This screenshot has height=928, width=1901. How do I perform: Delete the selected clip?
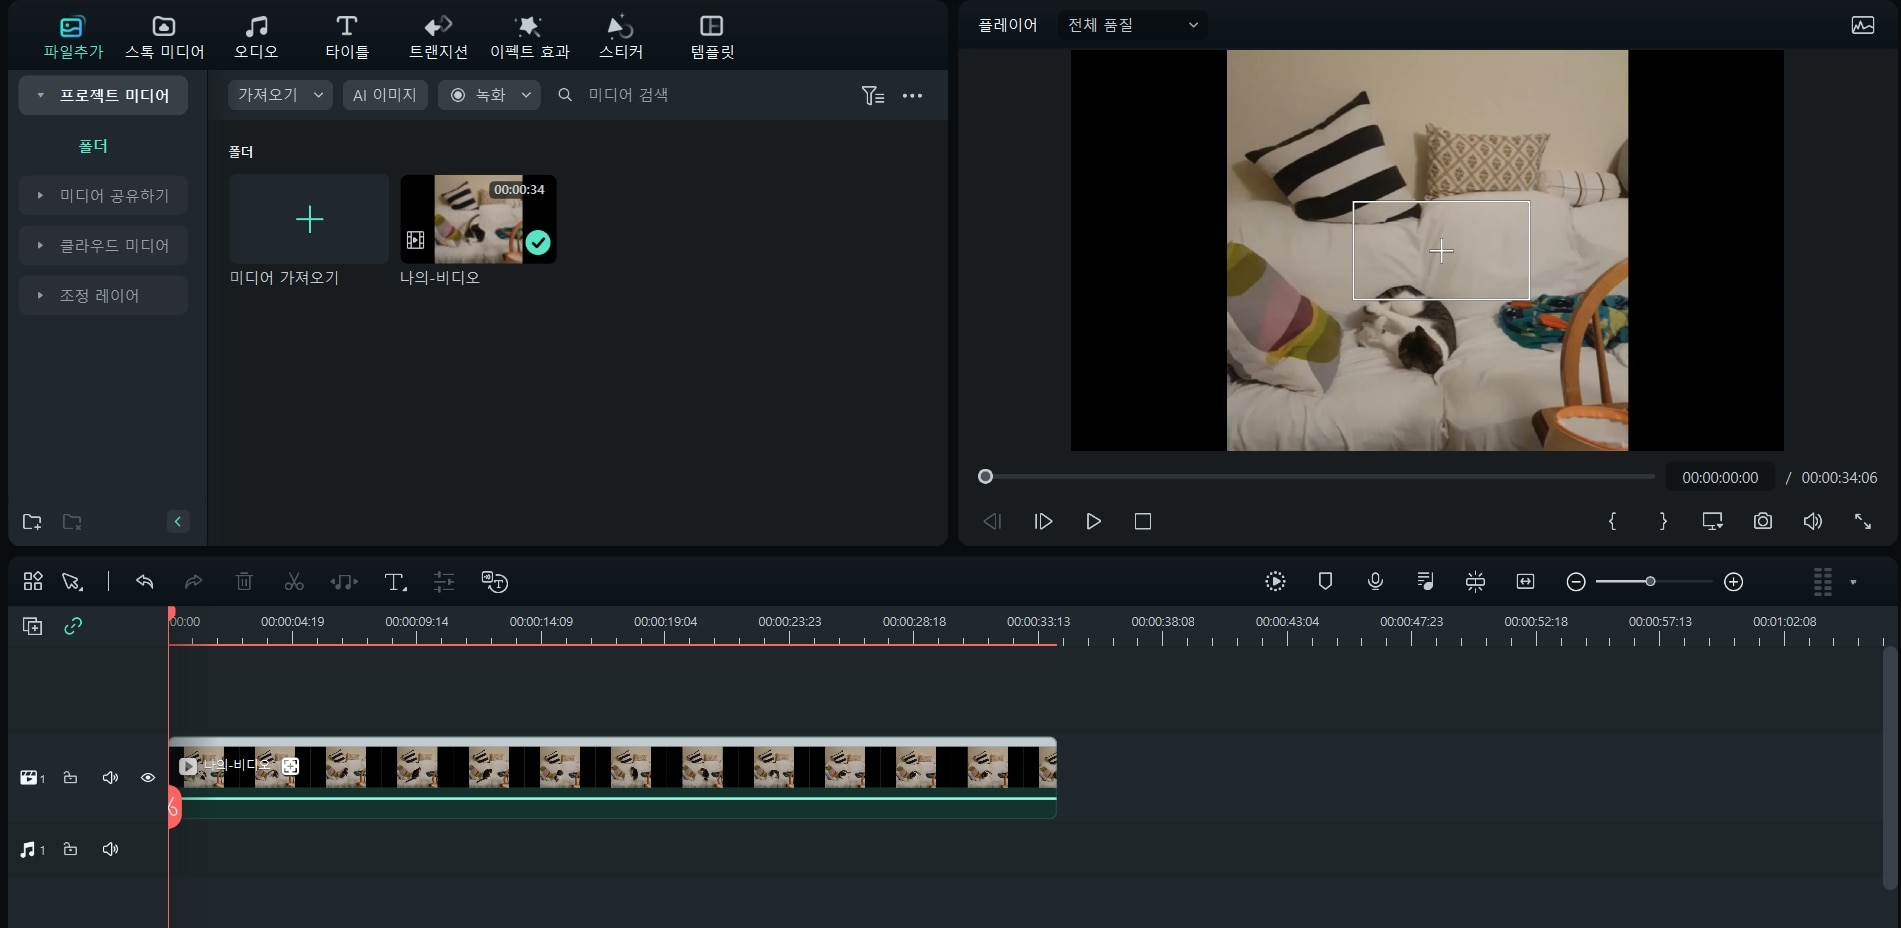244,581
